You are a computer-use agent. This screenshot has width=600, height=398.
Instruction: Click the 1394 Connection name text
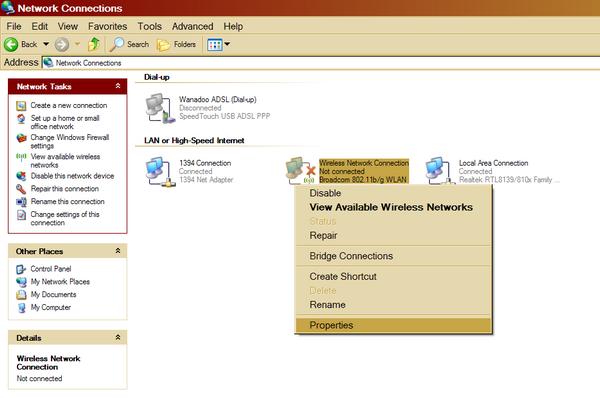click(205, 163)
